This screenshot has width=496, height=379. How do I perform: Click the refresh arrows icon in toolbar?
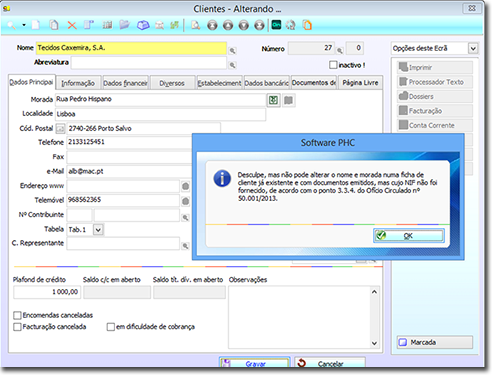(291, 25)
